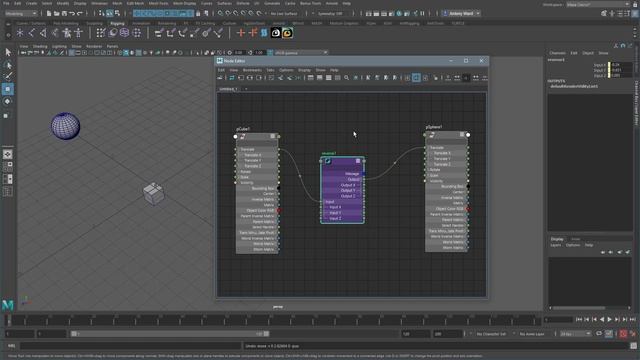Show output connections in Node Editor toolbar
640x360 pixels.
coord(259,78)
